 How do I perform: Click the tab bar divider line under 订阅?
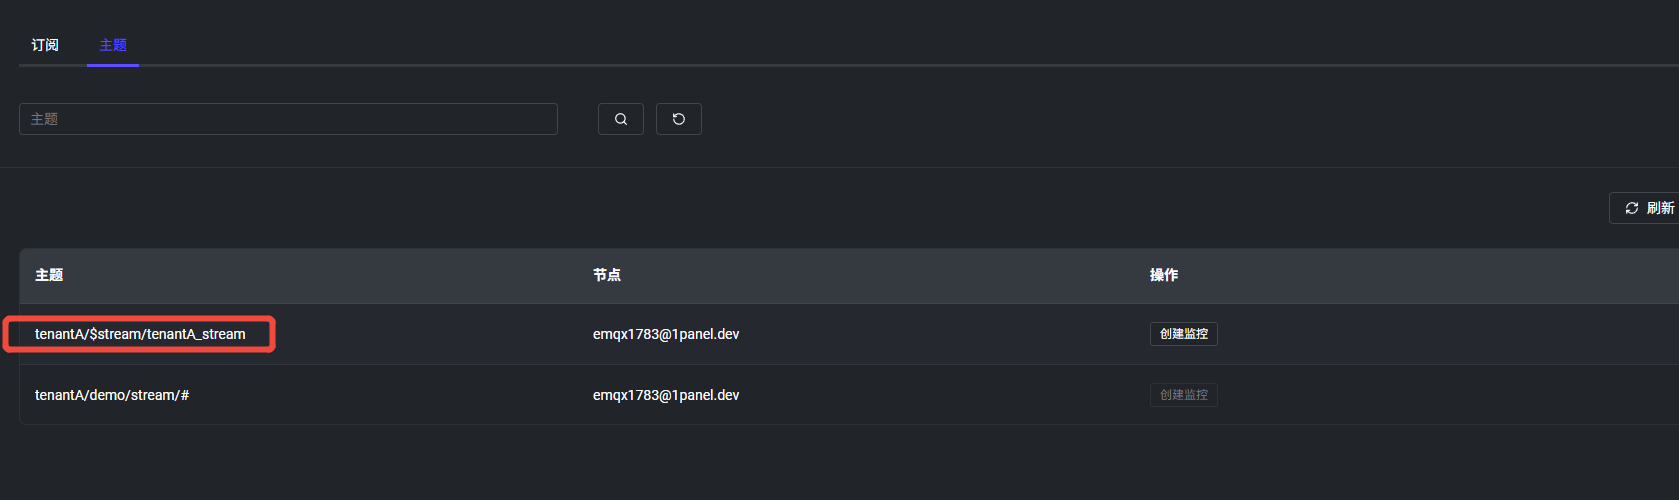[x=45, y=65]
